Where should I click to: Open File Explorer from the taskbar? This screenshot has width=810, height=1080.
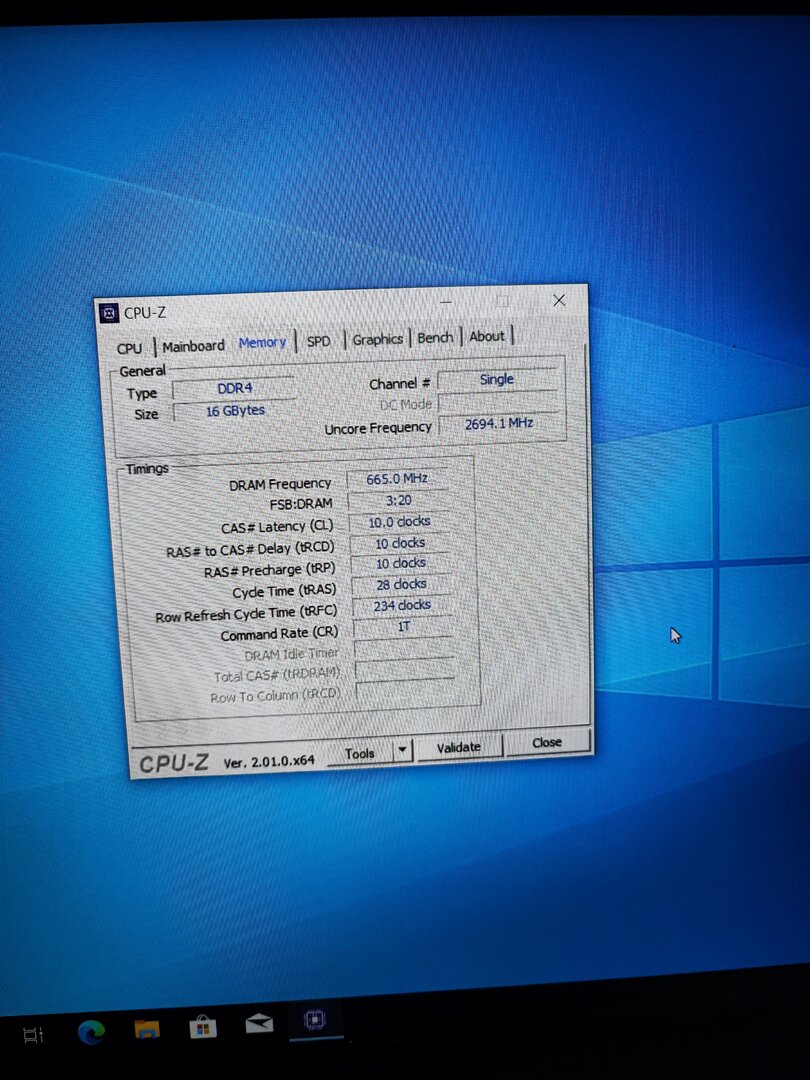(x=147, y=1029)
